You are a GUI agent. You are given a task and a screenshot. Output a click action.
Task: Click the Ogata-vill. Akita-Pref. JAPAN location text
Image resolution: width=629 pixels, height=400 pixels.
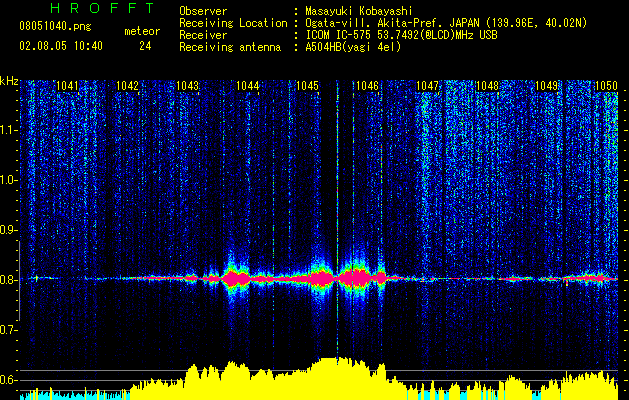[x=446, y=23]
